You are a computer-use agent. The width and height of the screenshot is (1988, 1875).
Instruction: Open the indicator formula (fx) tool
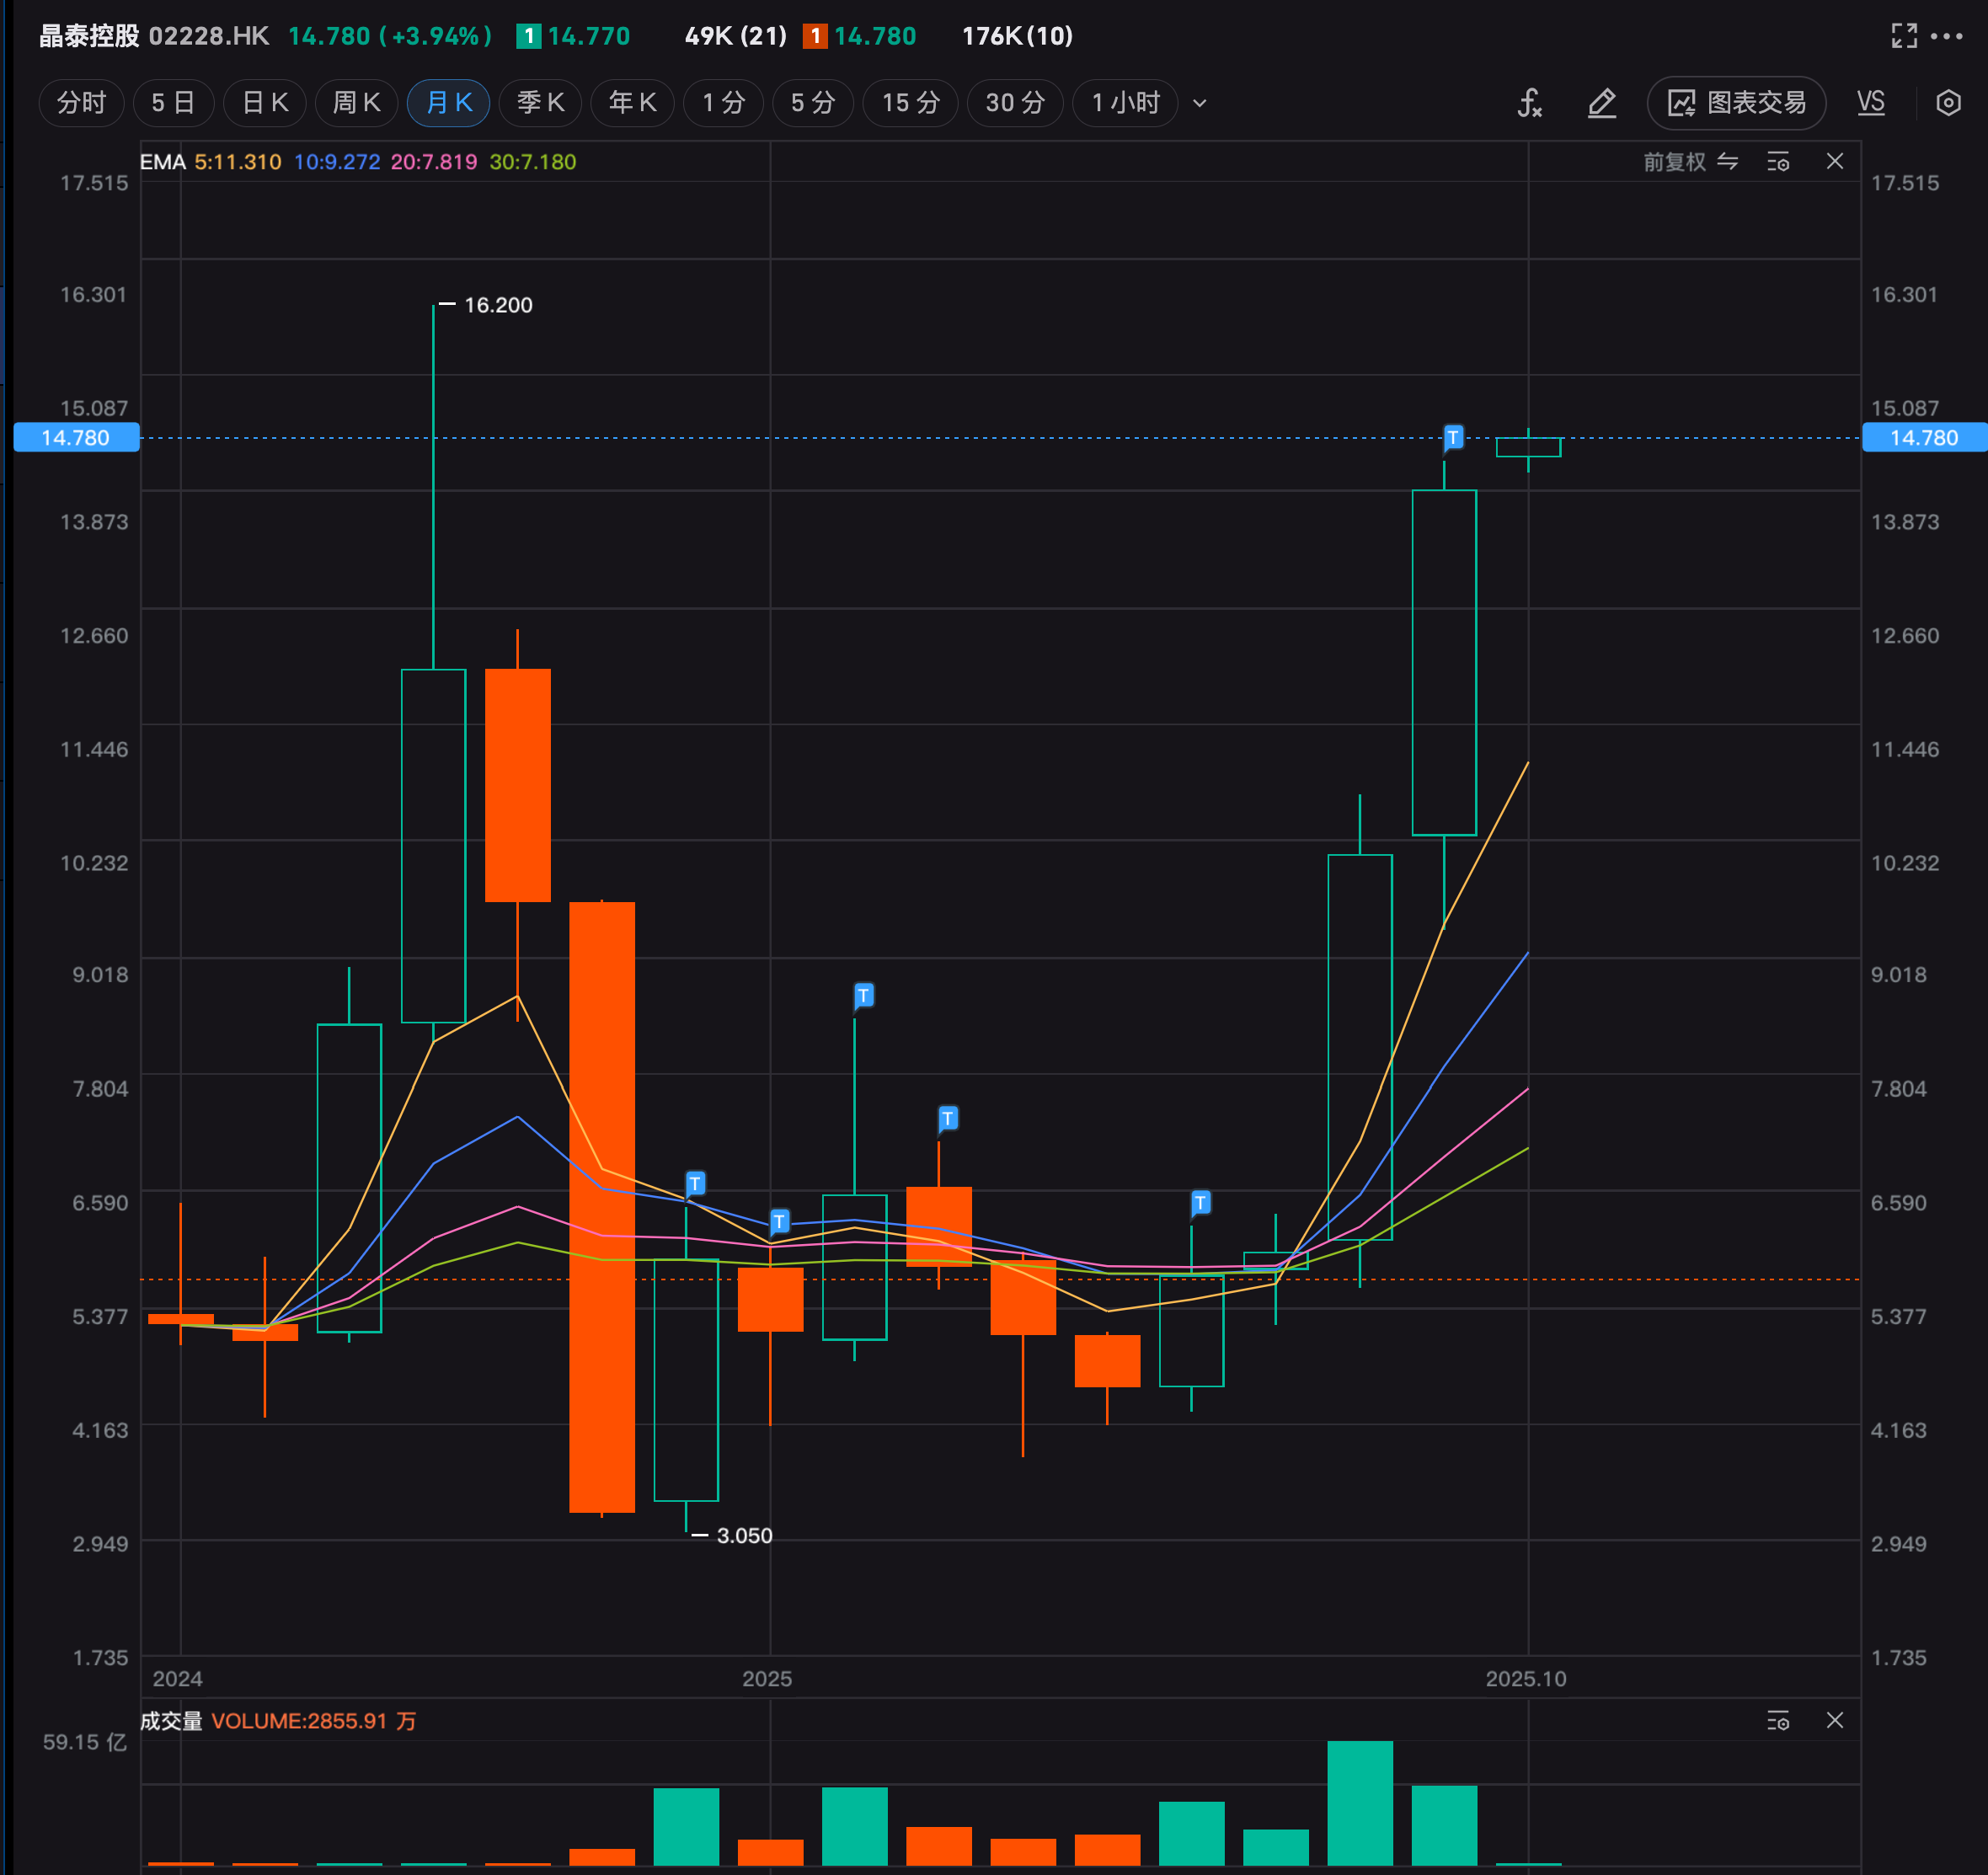(1529, 103)
